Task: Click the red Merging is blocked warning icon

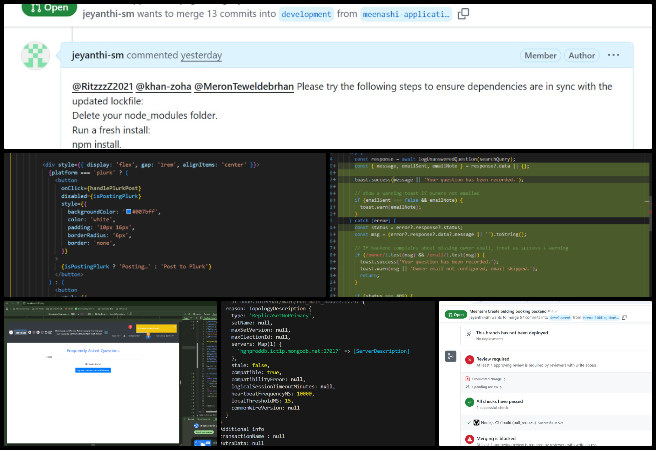Action: (x=468, y=439)
